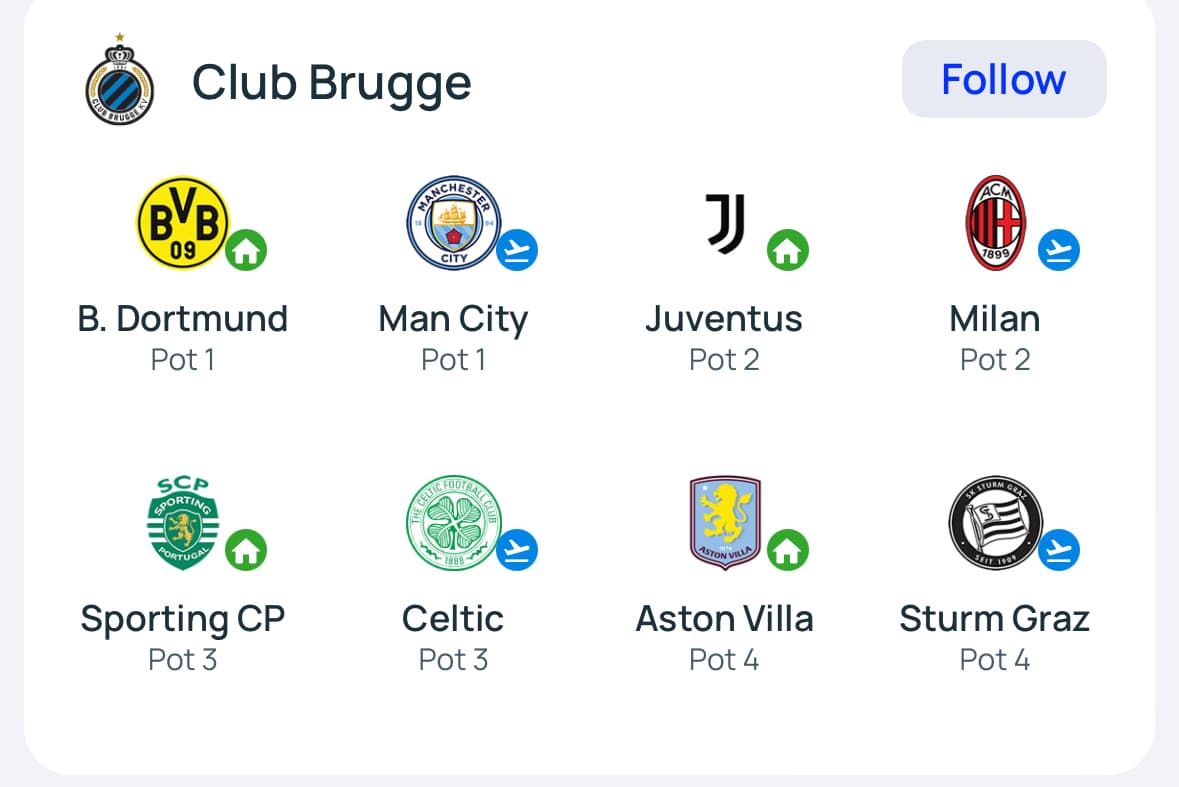Click the away plane badge beside Man City
The image size is (1179, 787).
(517, 250)
